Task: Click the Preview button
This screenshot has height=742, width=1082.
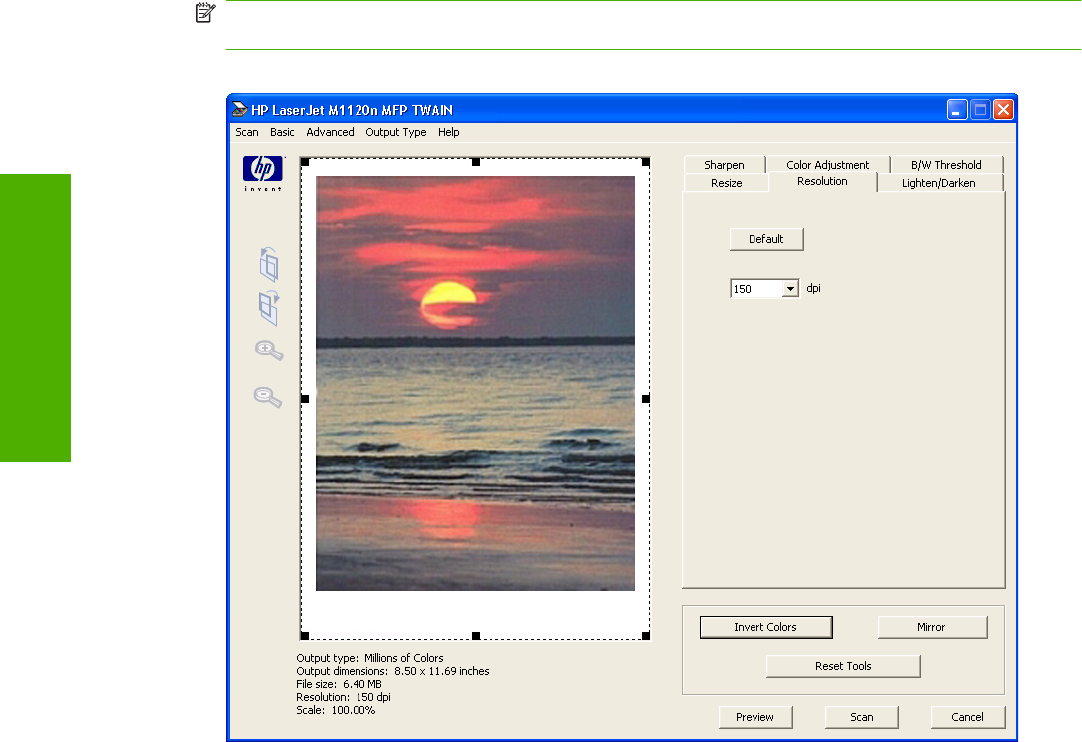Action: [755, 717]
